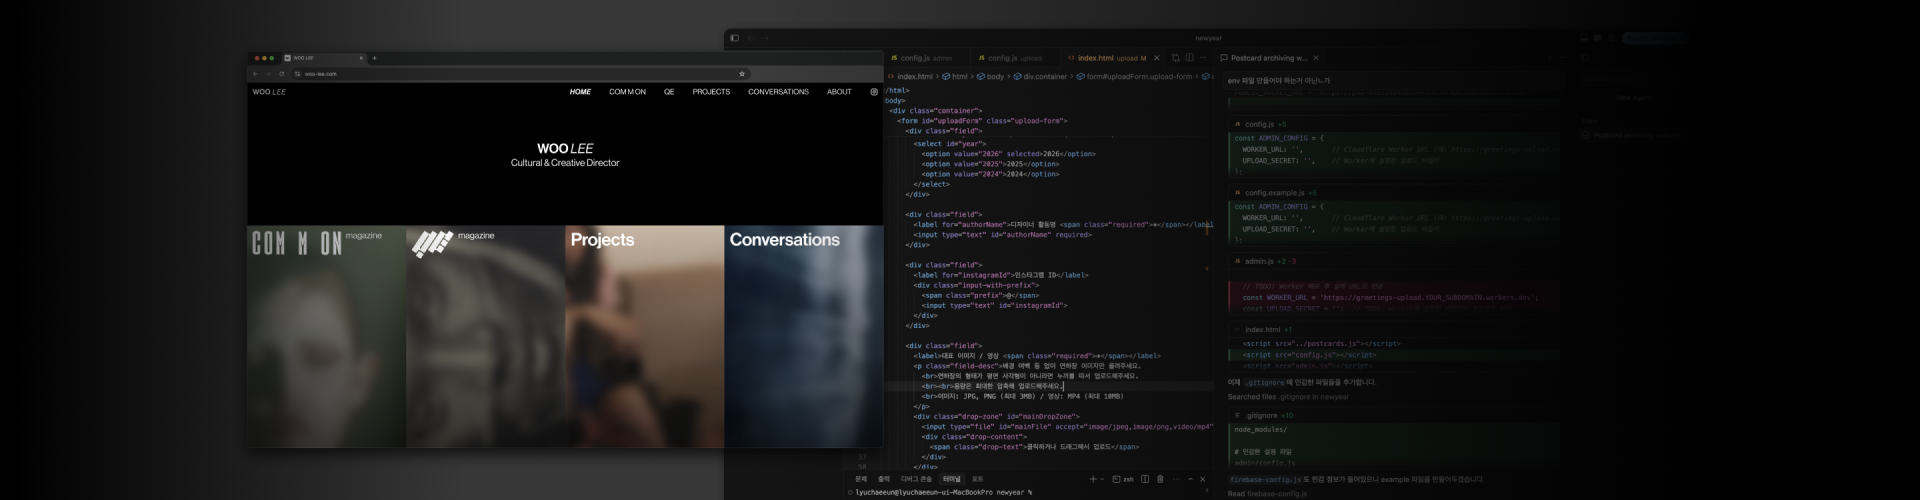This screenshot has width=1920, height=500.
Task: Click the WOO LEE logo link
Action: point(269,92)
